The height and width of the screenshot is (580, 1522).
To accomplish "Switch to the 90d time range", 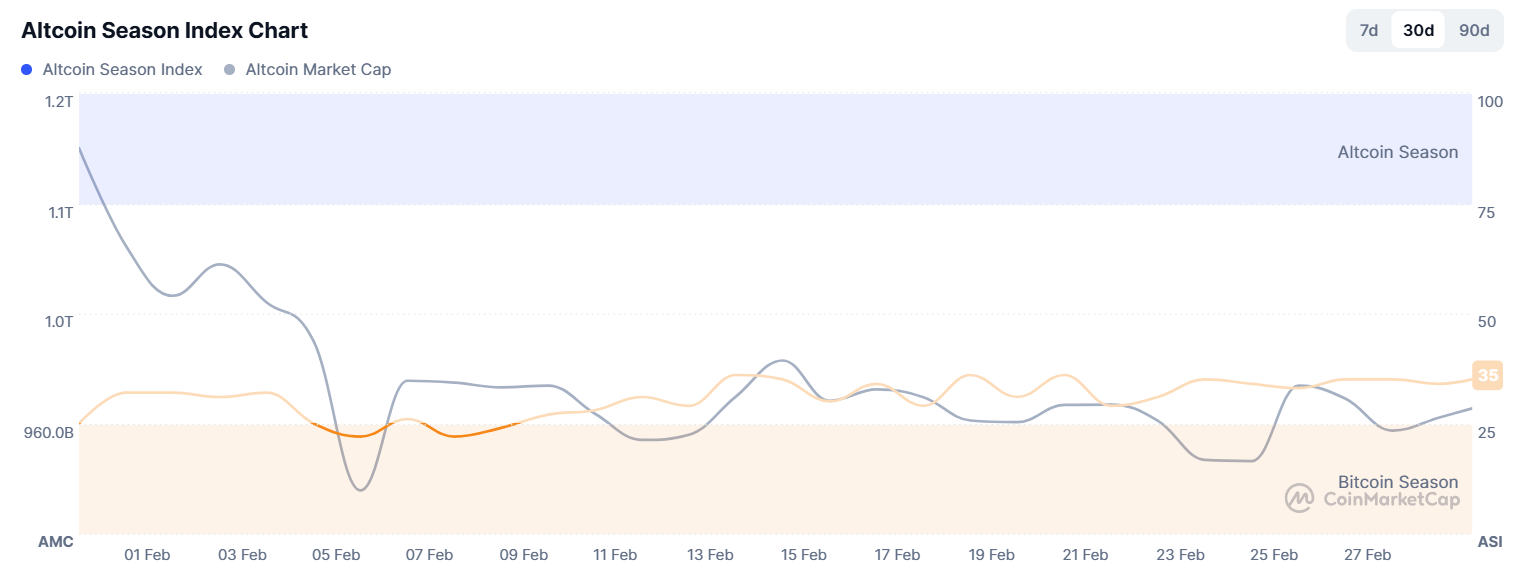I will click(x=1474, y=30).
